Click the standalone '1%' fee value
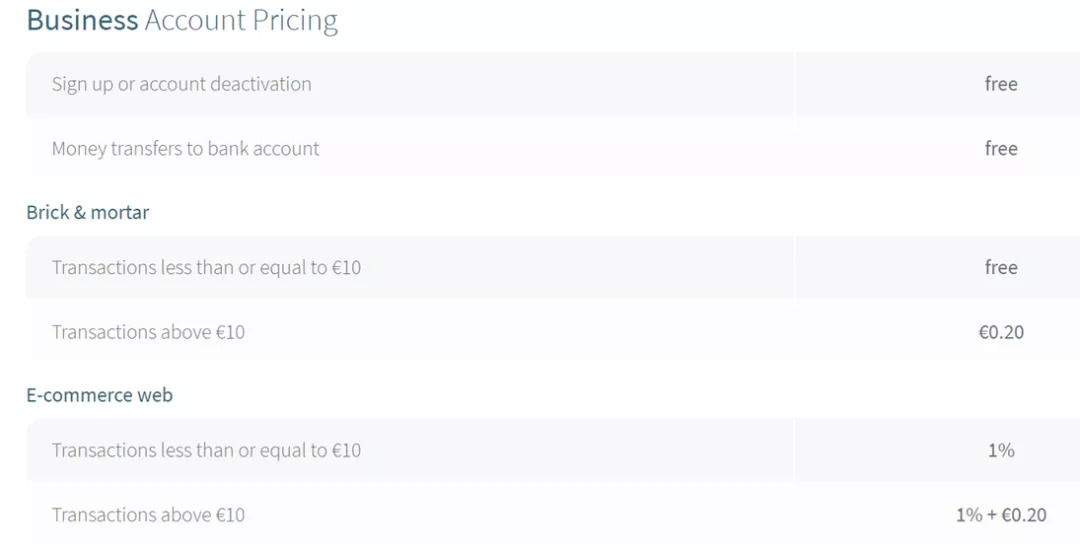Screen dimensions: 1080x553 pyautogui.click(x=1000, y=451)
